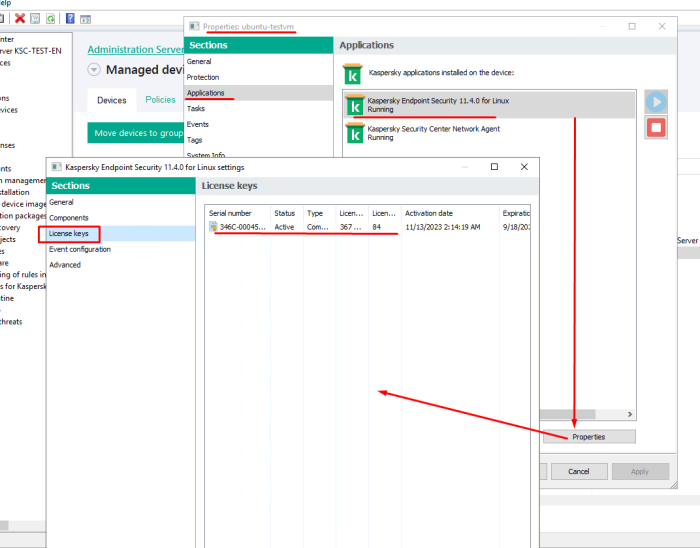700x548 pixels.
Task: Open Applications section in ubuntu-testvm properties
Action: 258,93
